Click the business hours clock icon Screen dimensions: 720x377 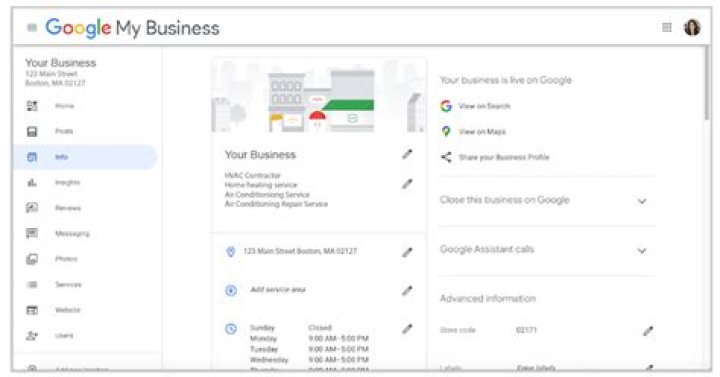click(x=231, y=329)
